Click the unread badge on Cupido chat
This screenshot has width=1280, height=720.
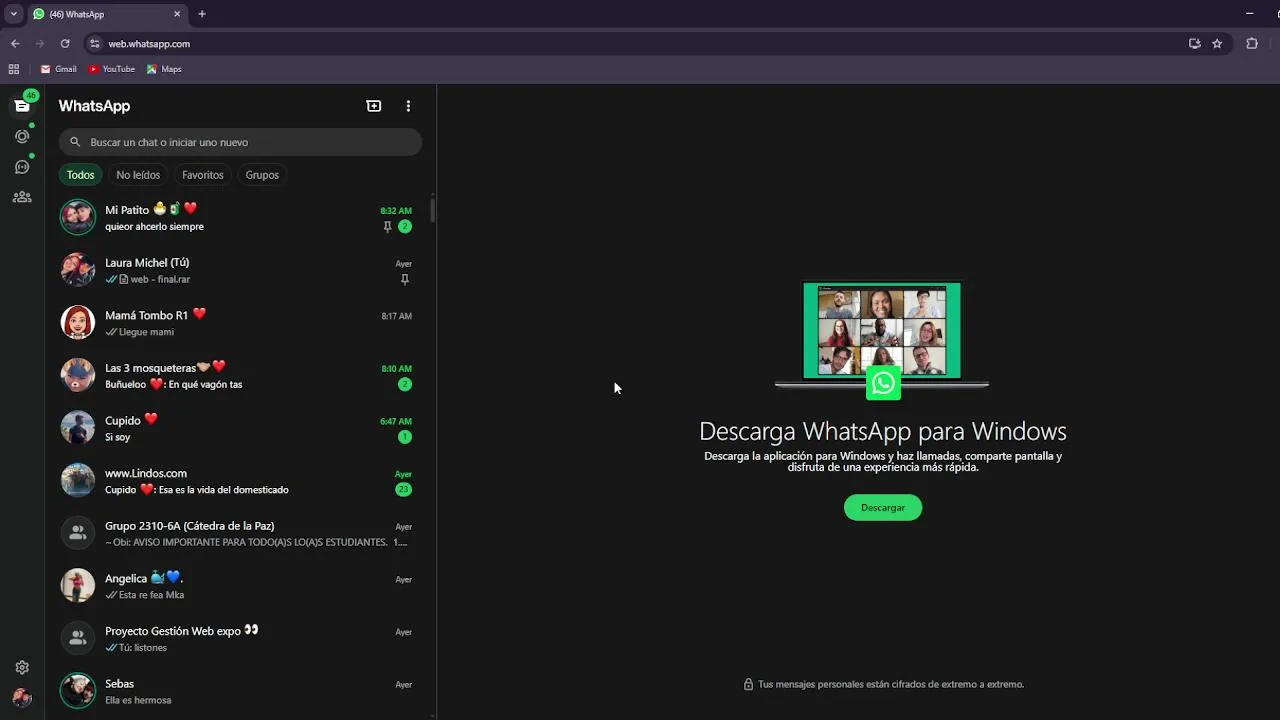click(x=405, y=437)
